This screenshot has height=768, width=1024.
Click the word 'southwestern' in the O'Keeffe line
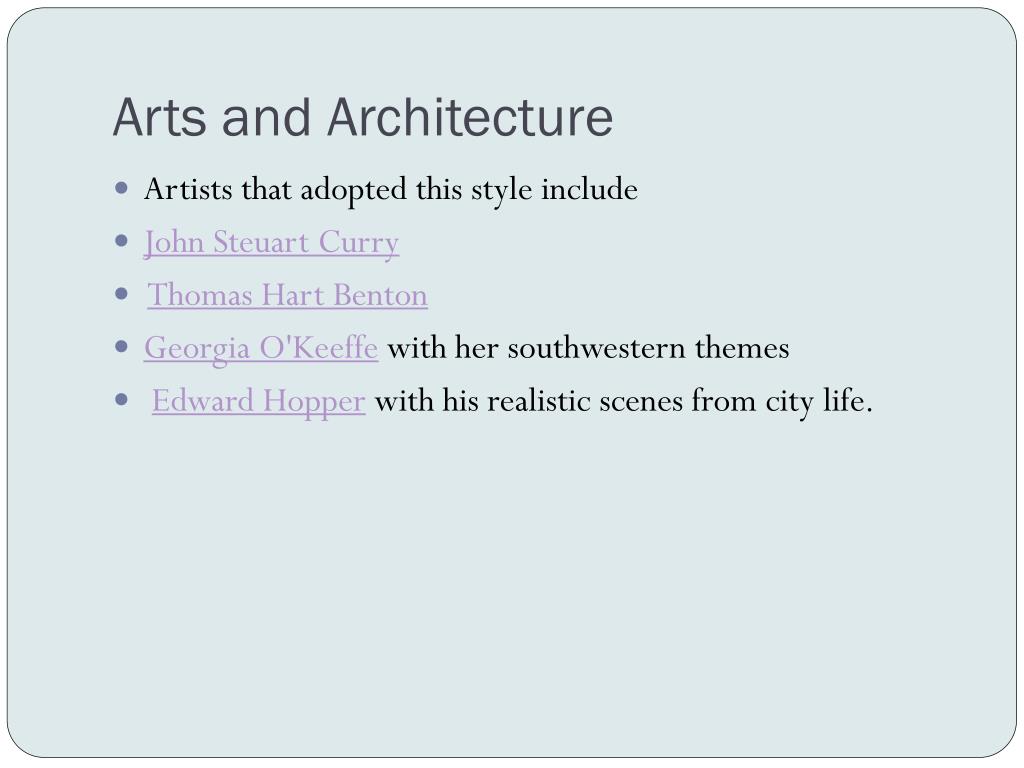tap(596, 347)
